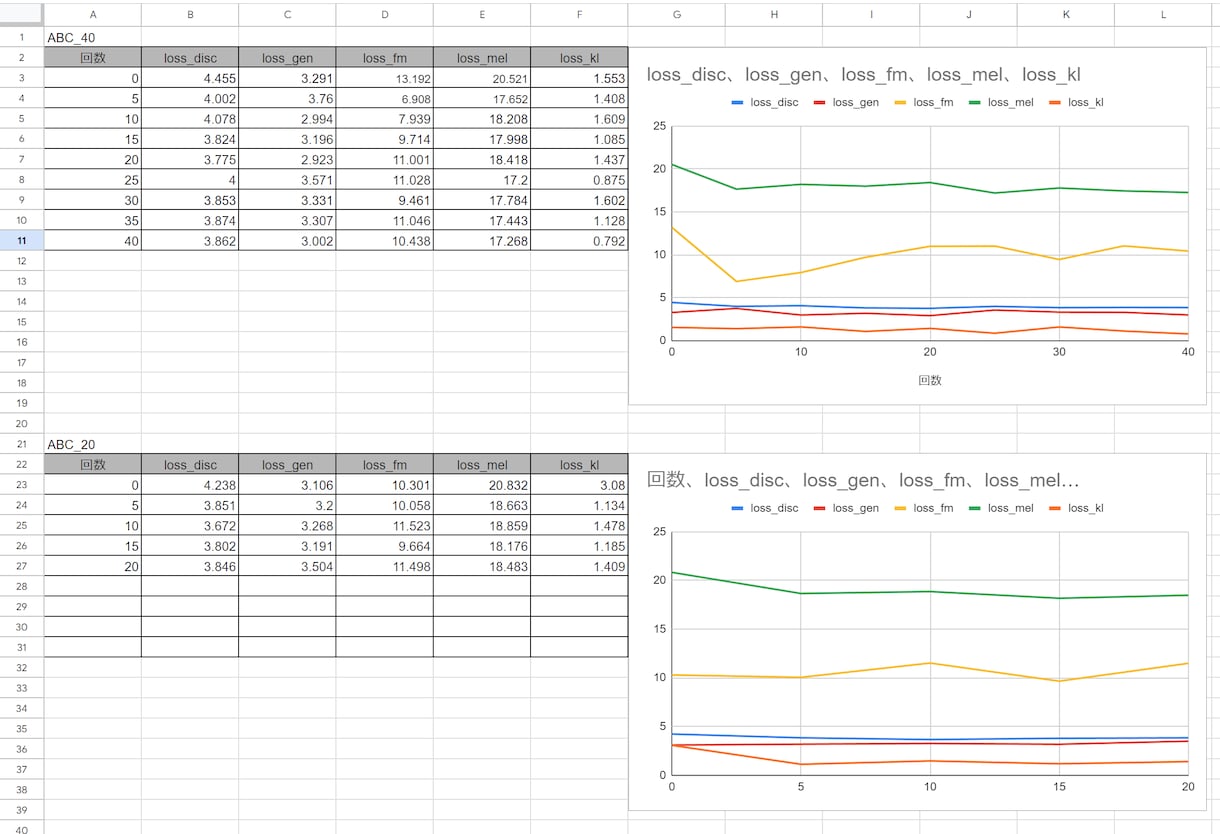Select the cell showing 20.521
The image size is (1220, 834).
pyautogui.click(x=482, y=78)
